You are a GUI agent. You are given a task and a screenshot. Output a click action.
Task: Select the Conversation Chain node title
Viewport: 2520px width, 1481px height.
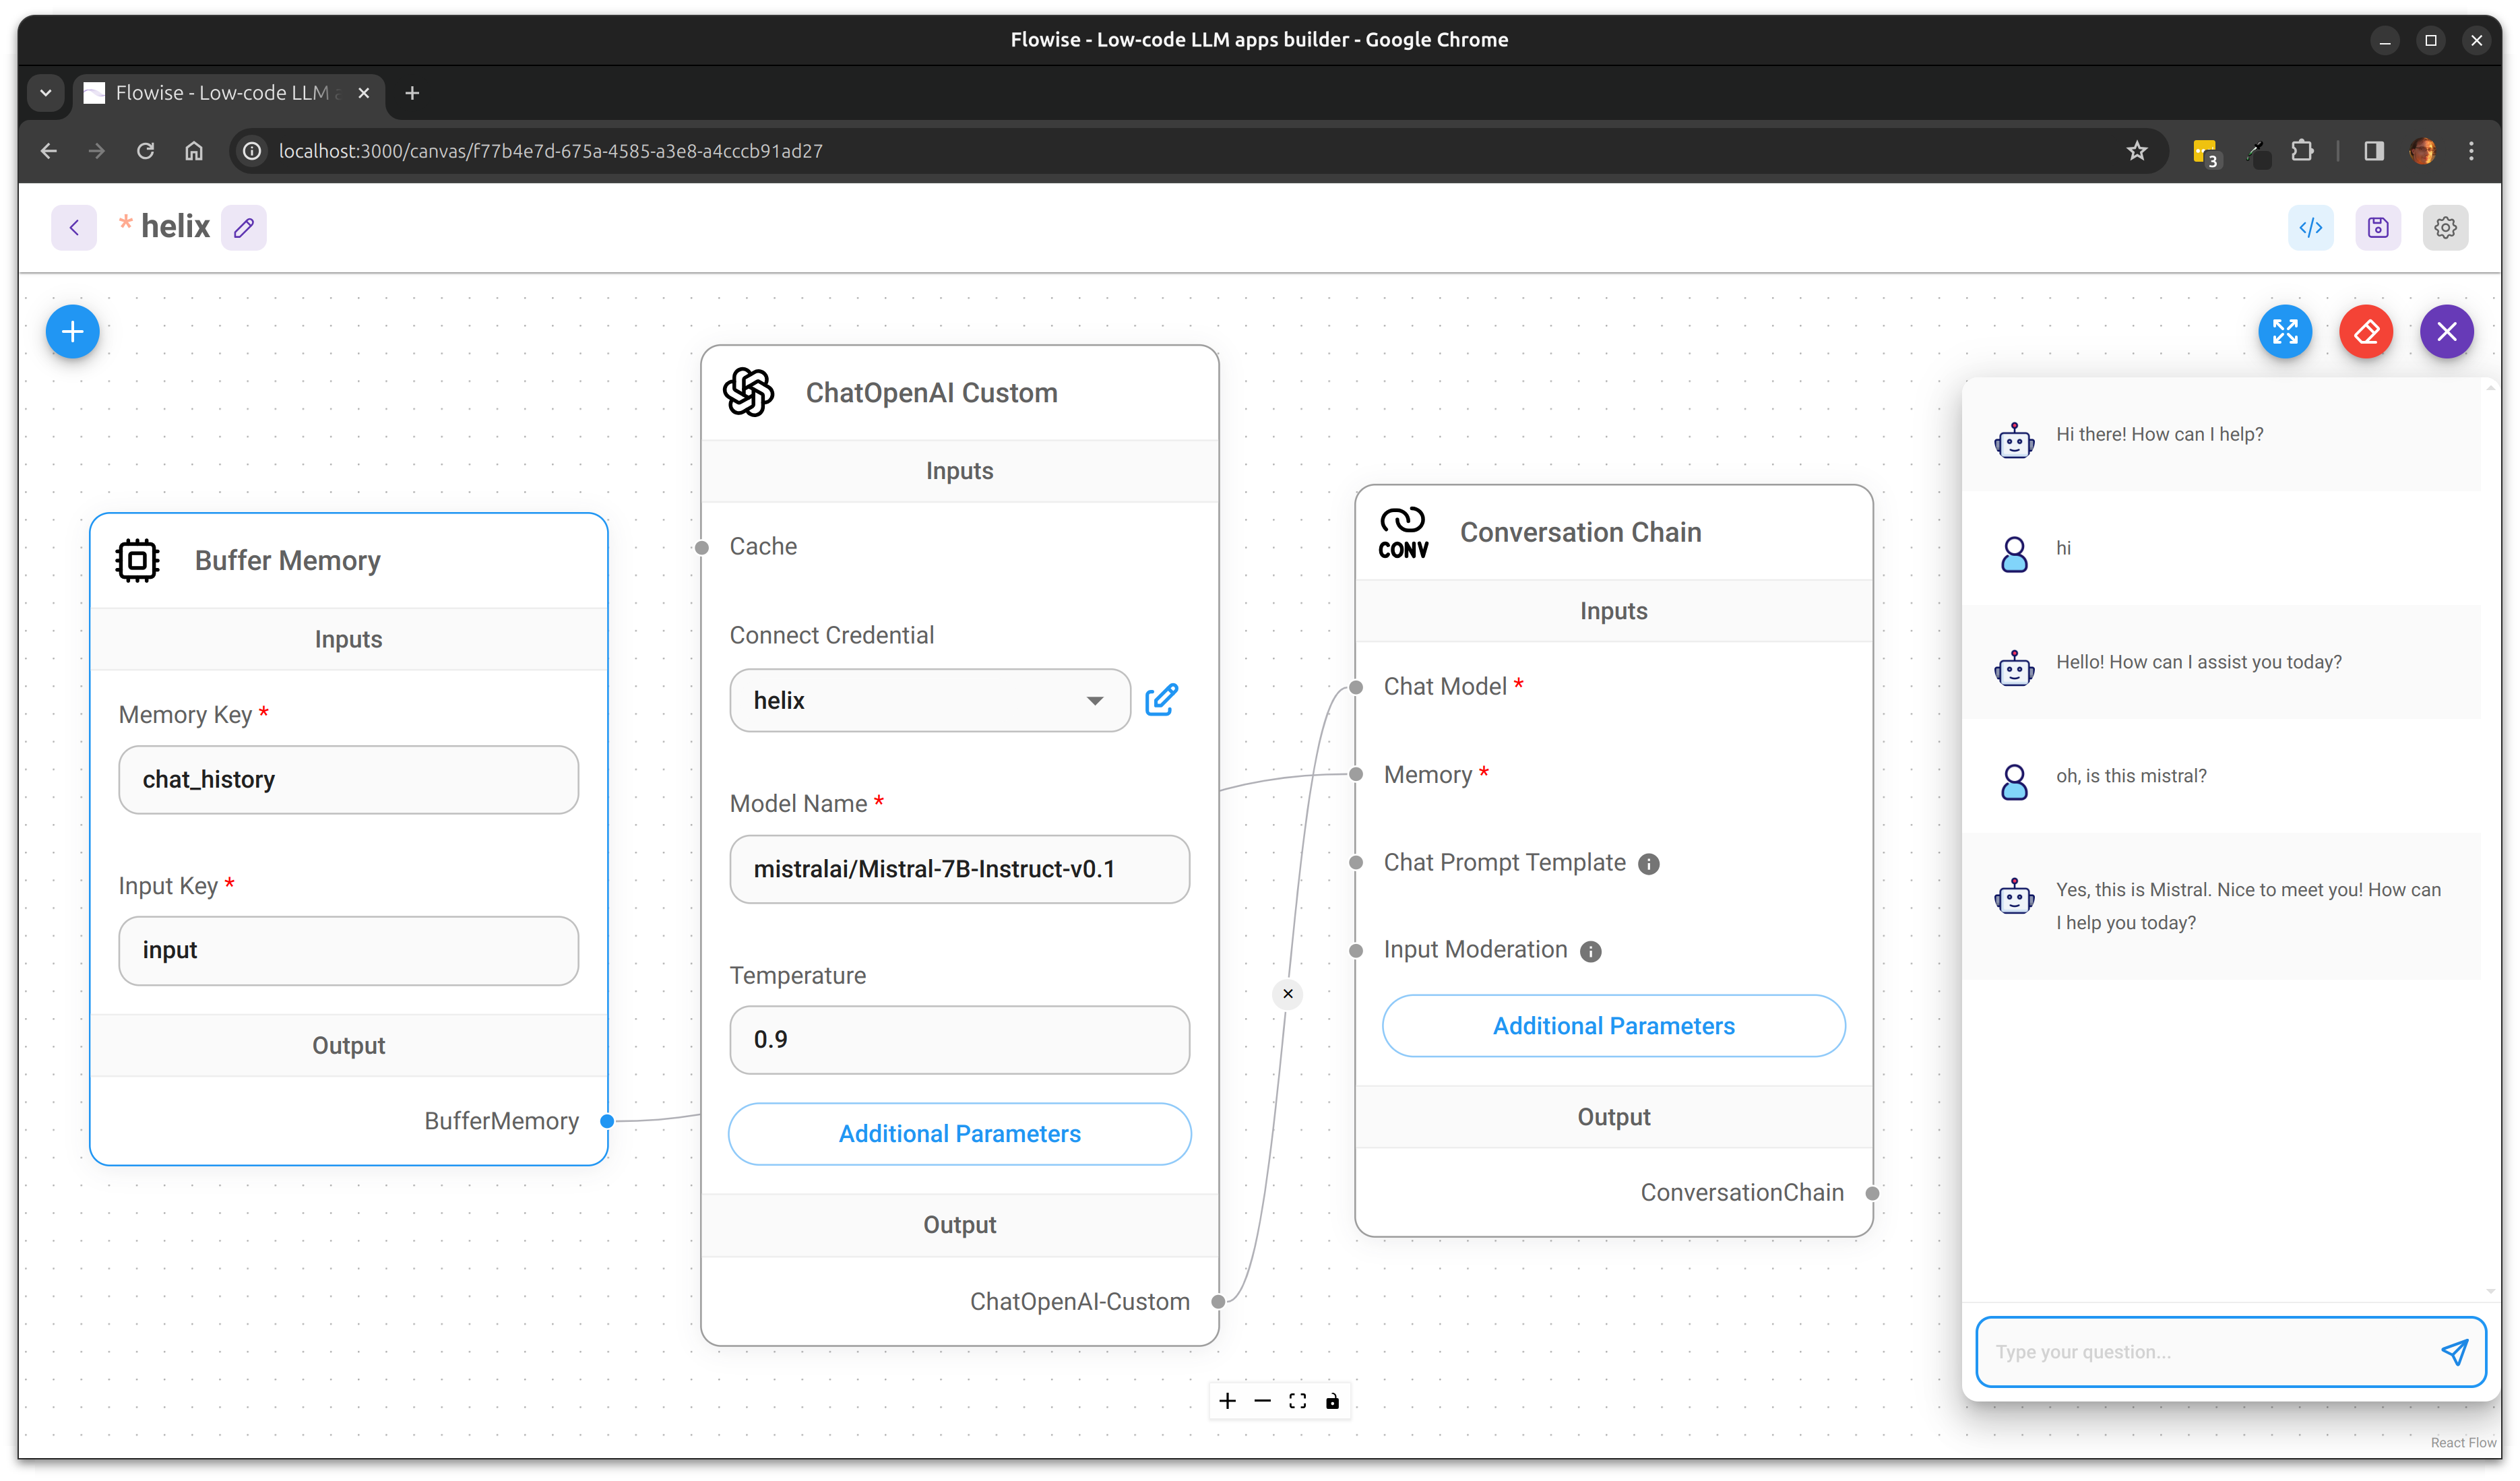(x=1580, y=532)
